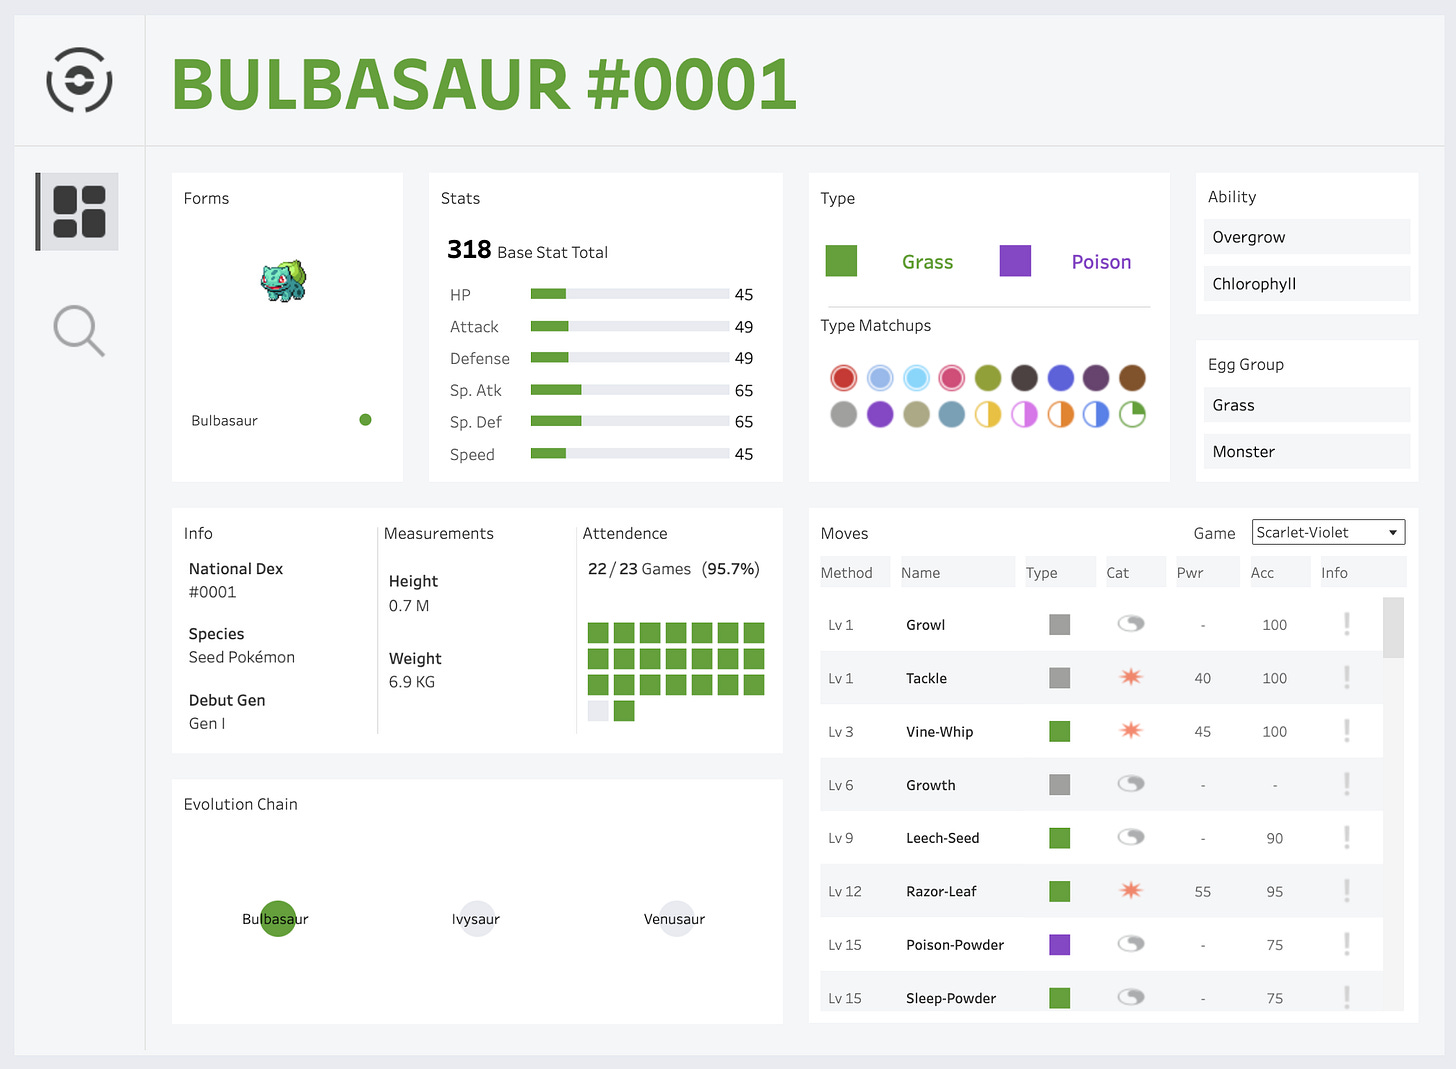Select the cyan ringed type matchup circle
This screenshot has width=1456, height=1069.
(x=916, y=378)
